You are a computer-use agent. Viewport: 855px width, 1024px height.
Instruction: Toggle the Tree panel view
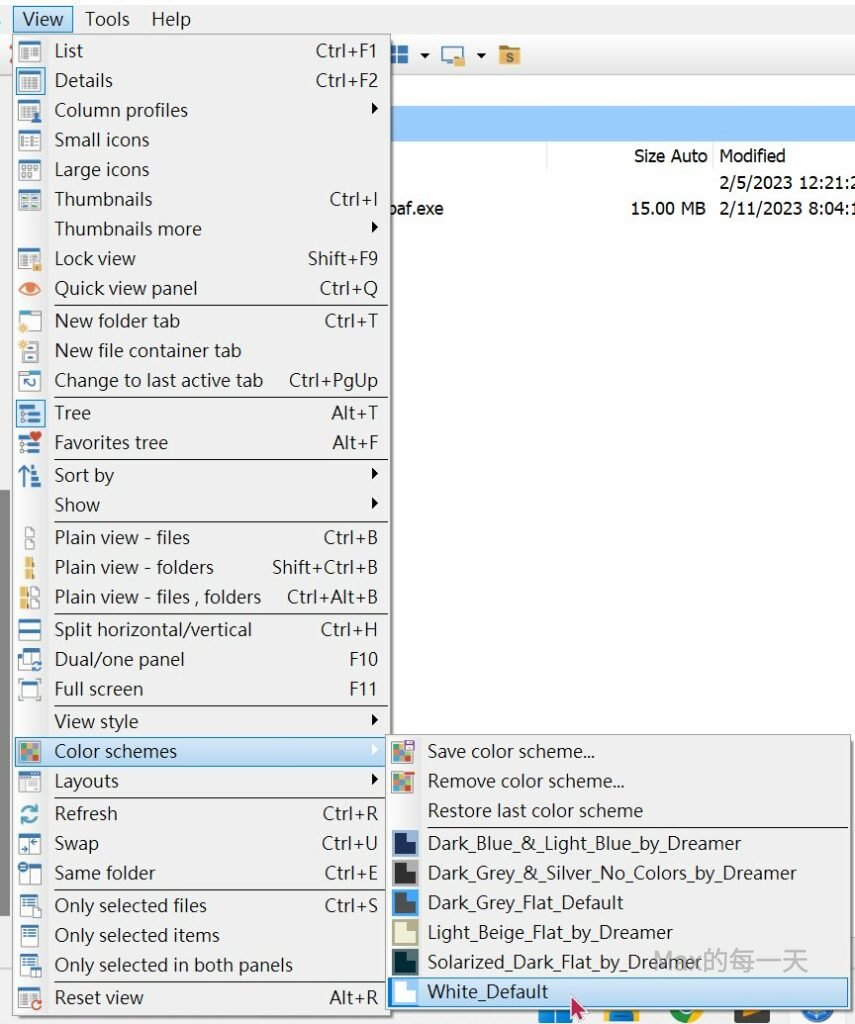[x=72, y=413]
